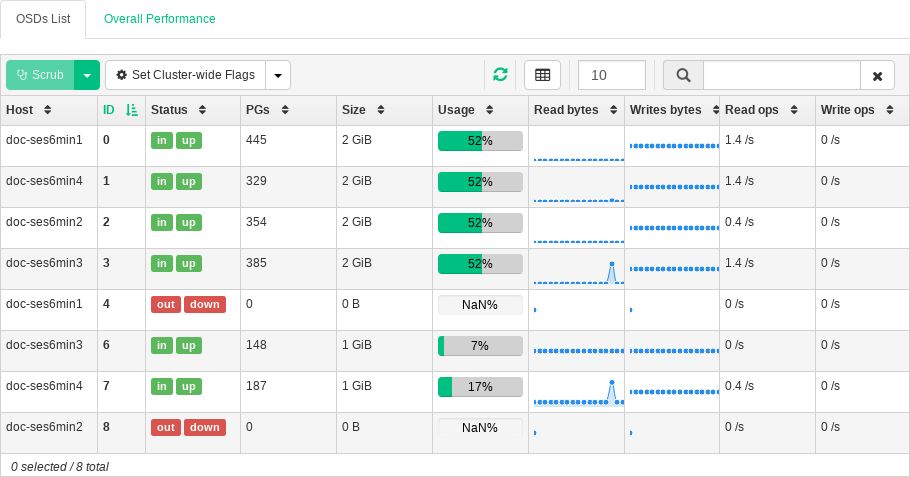Click the Usage column sort arrows
Viewport: 910px width, 477px height.
489,110
